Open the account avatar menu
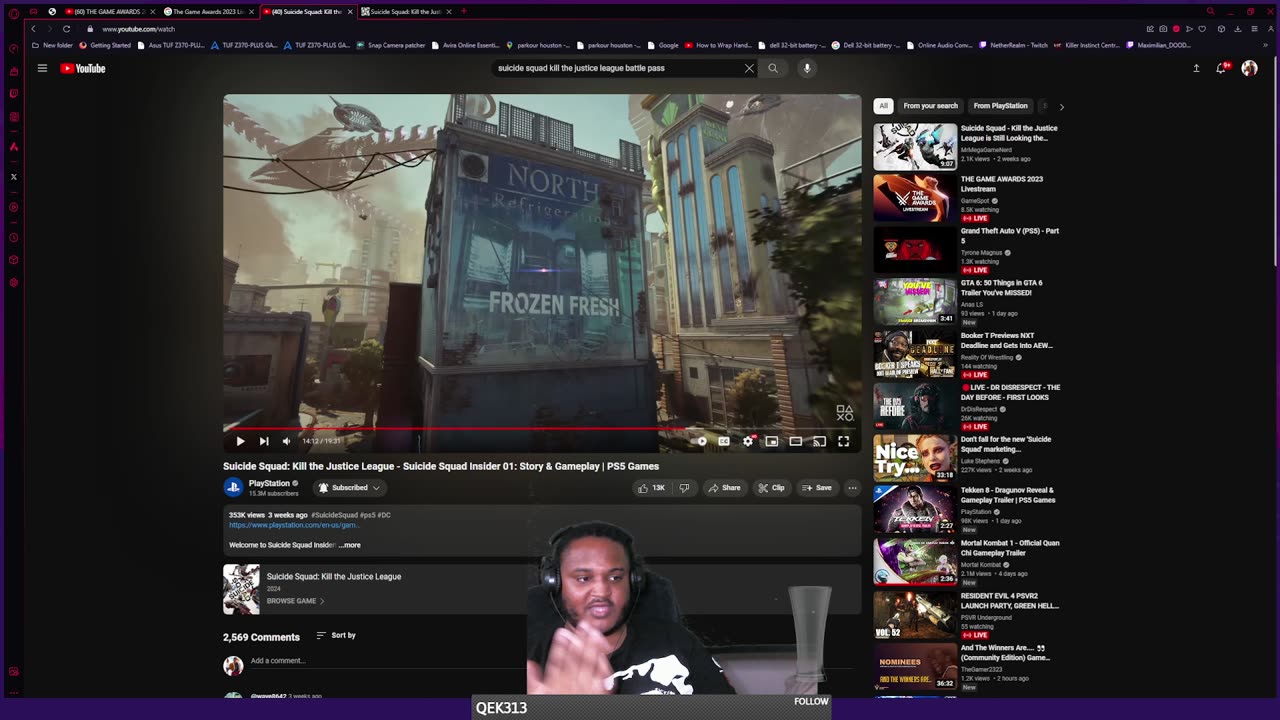 point(1249,68)
